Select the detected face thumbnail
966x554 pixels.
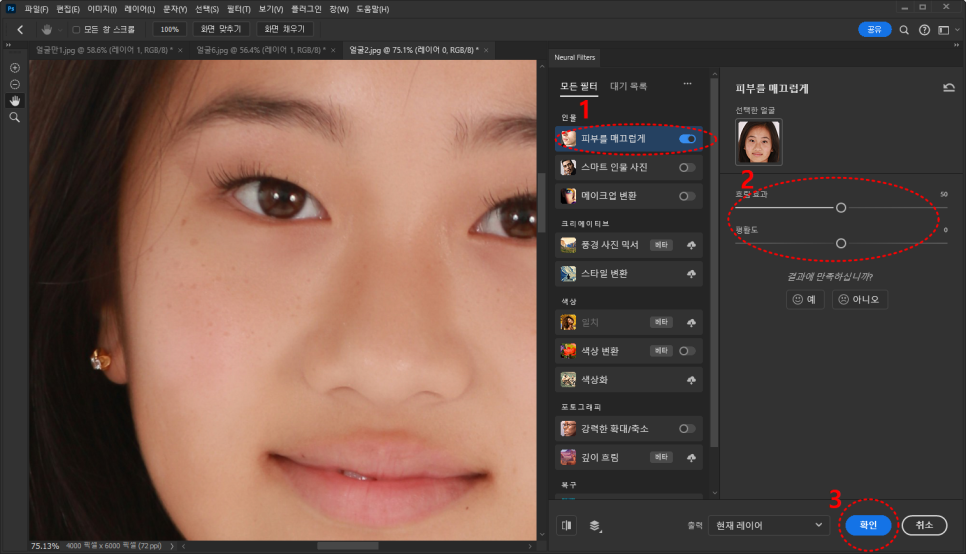point(758,142)
